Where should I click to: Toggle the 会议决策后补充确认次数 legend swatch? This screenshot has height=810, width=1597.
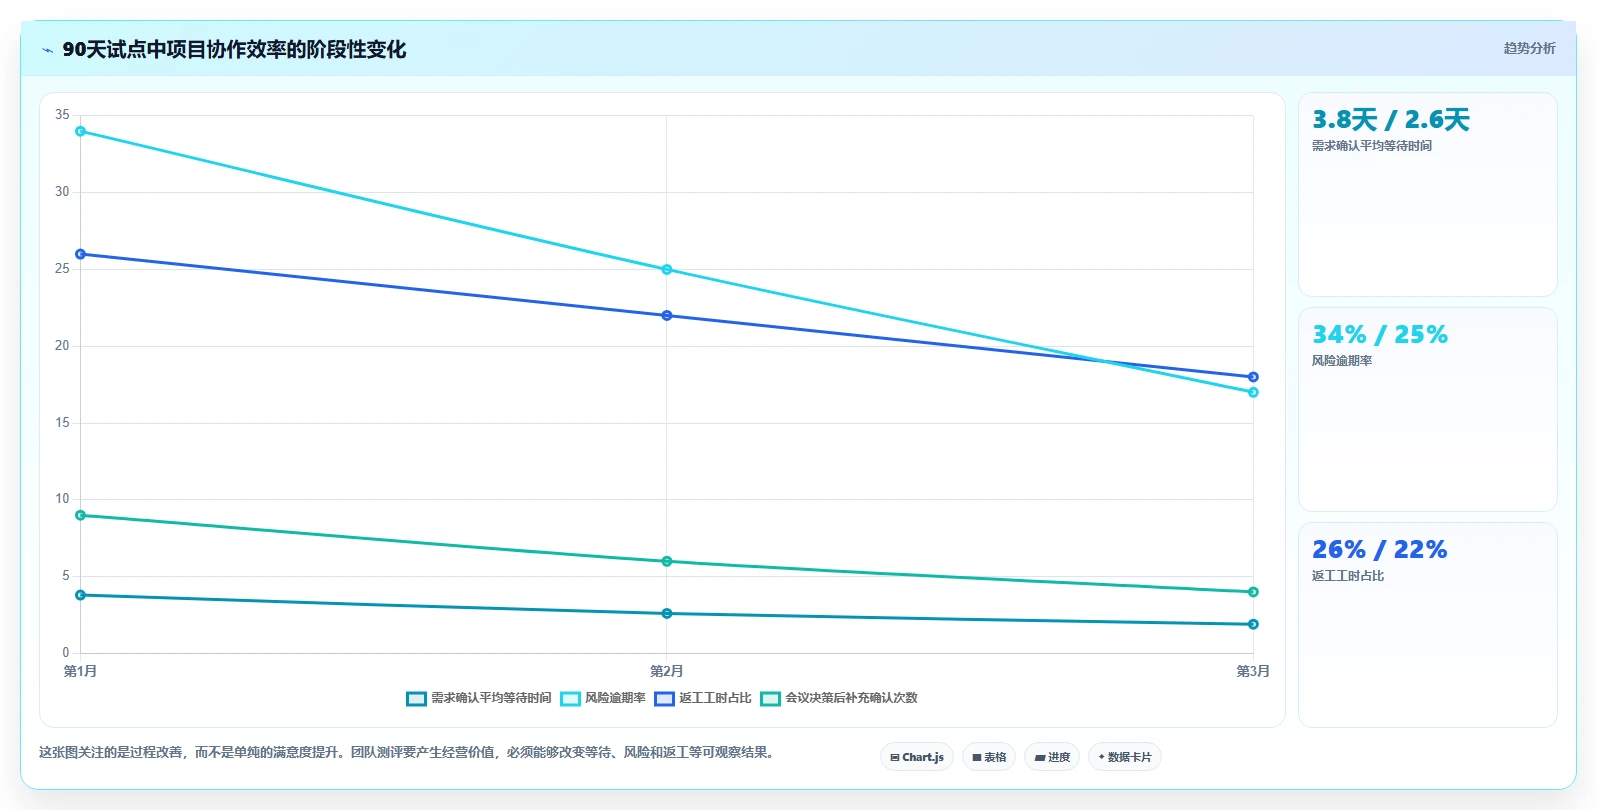[x=770, y=698]
